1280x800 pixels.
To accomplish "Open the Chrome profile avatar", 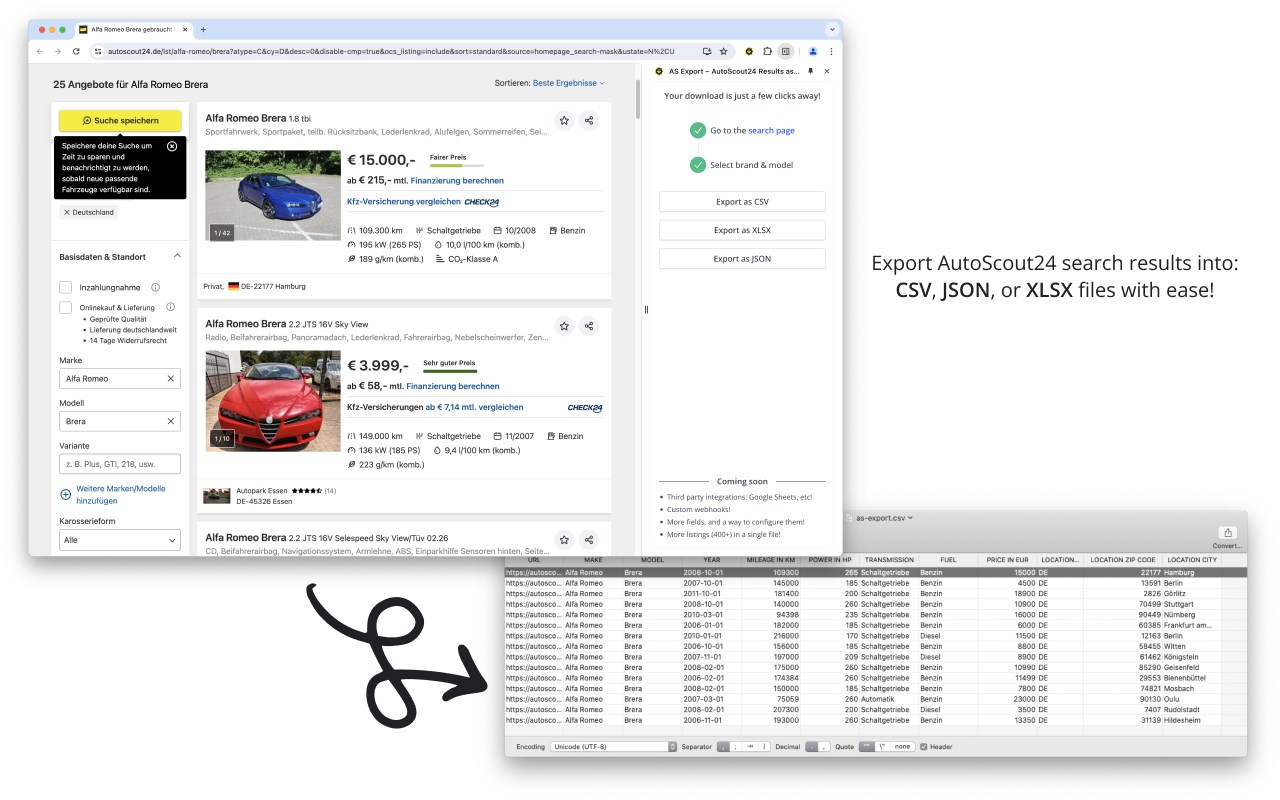I will (813, 51).
